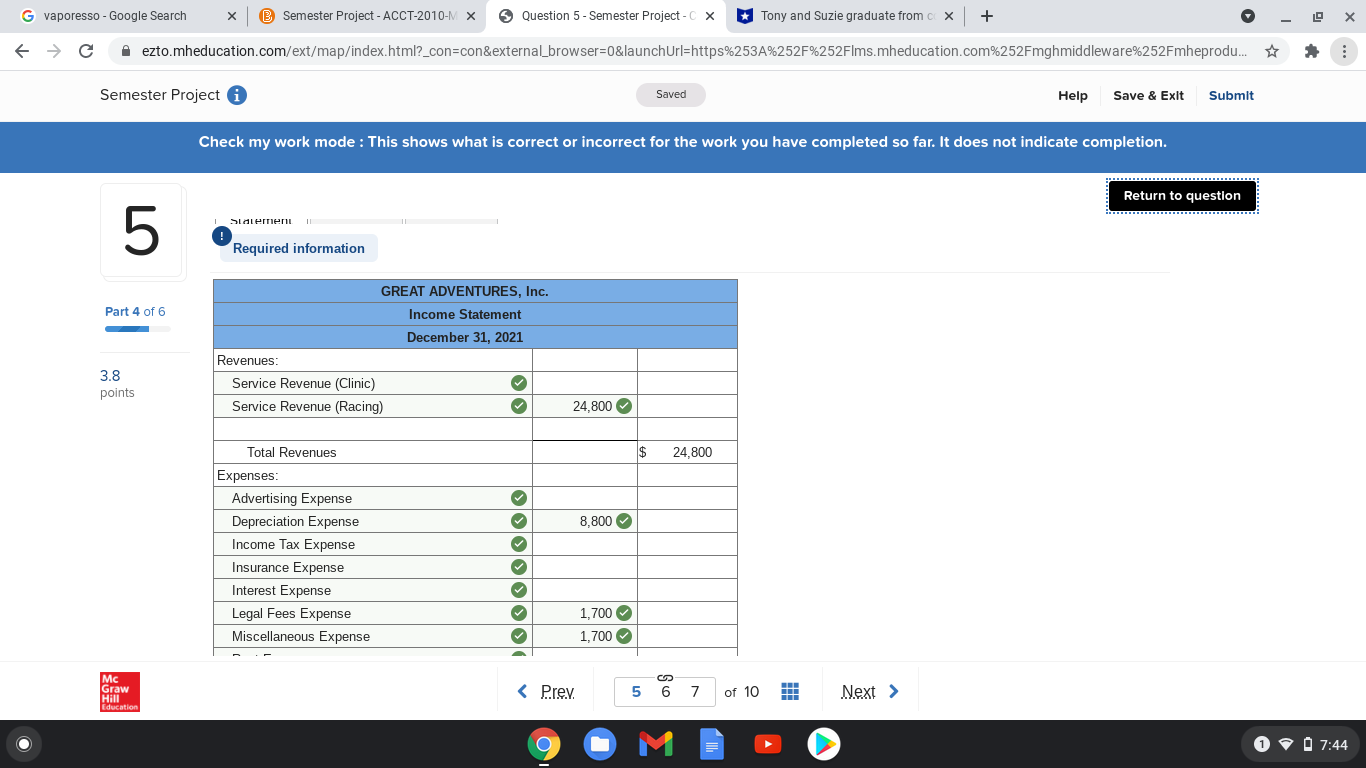This screenshot has width=1366, height=768.
Task: Close the Question 5 Semester Project tab
Action: point(709,16)
